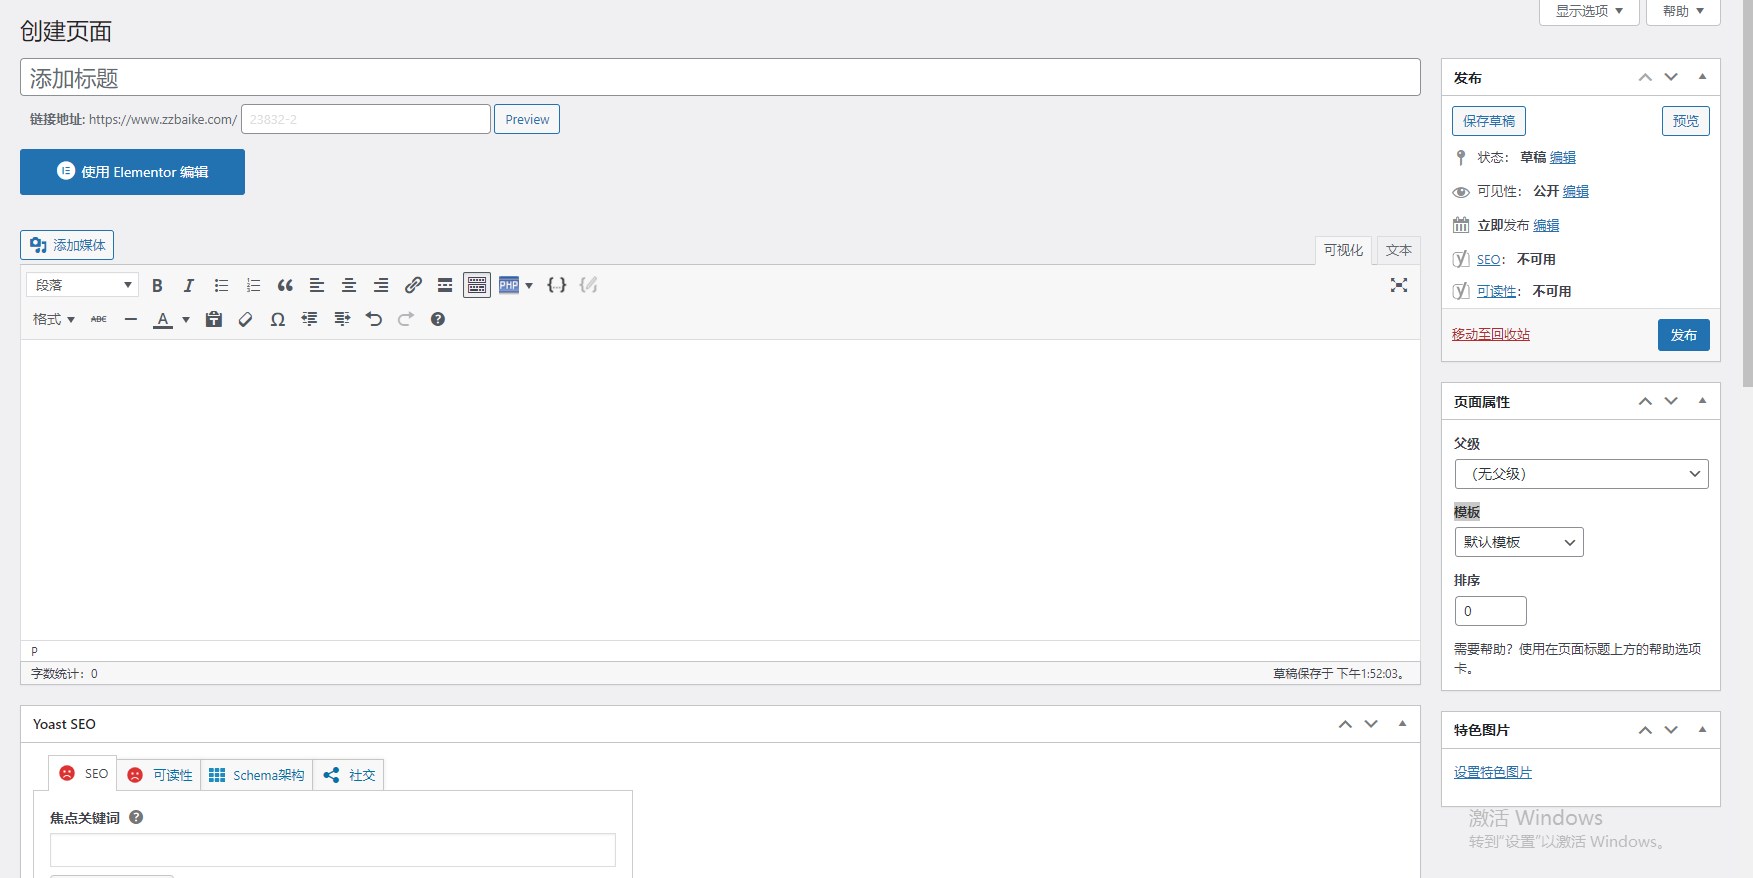This screenshot has height=878, width=1753.
Task: Open the SEO link in publish box
Action: pos(1489,259)
